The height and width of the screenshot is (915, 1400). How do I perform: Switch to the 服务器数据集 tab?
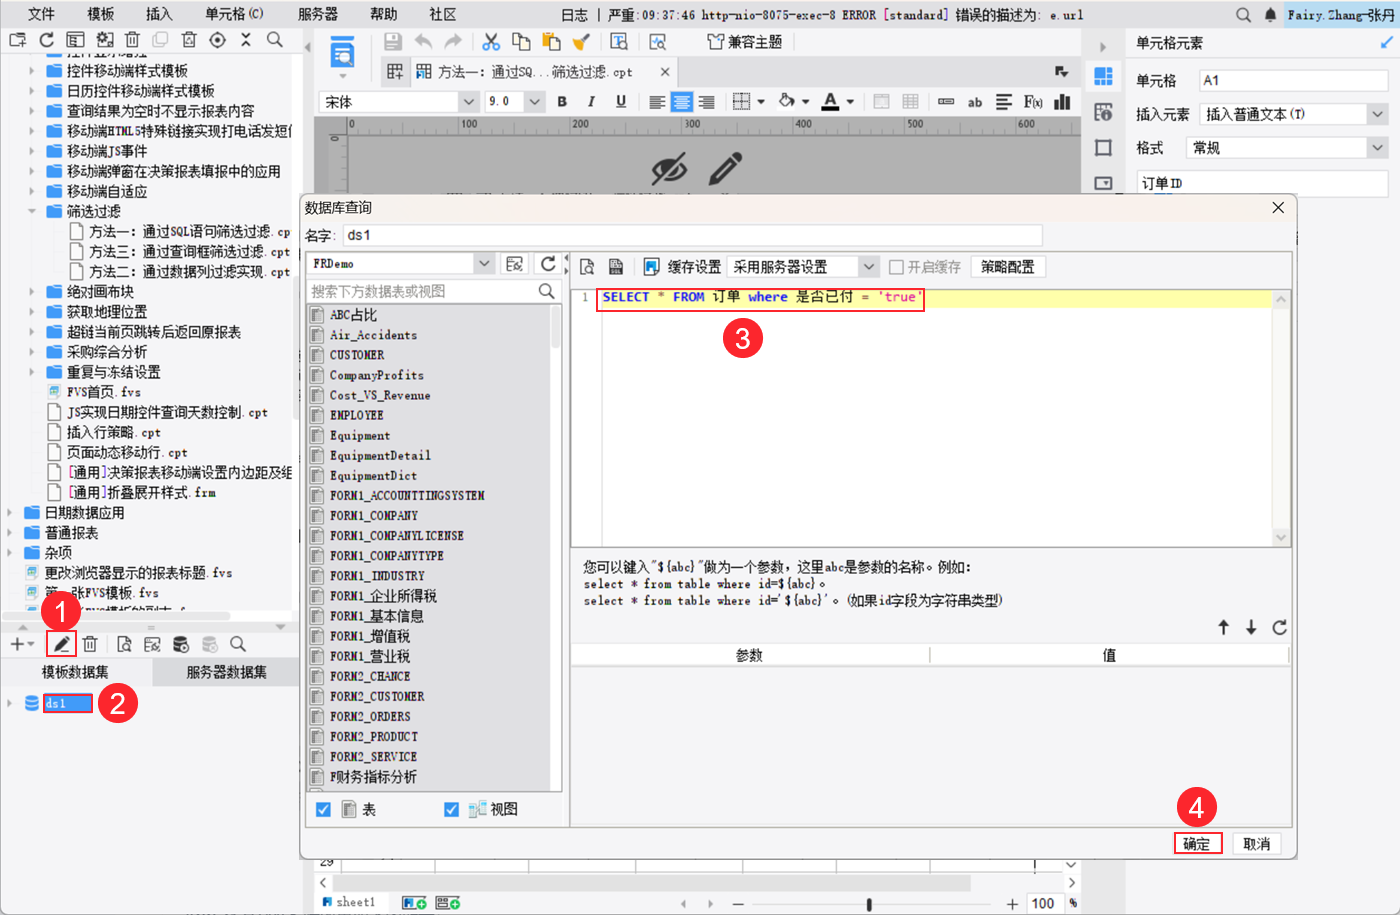(226, 672)
